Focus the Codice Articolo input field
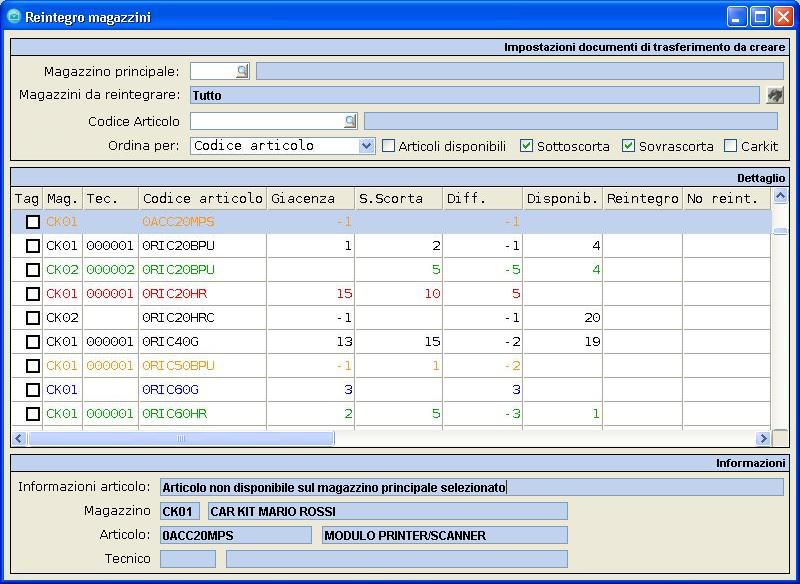 click(267, 121)
